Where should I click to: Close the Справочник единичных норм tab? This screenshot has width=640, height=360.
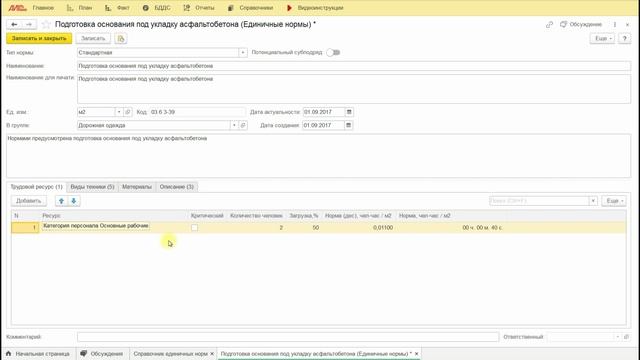(x=212, y=353)
